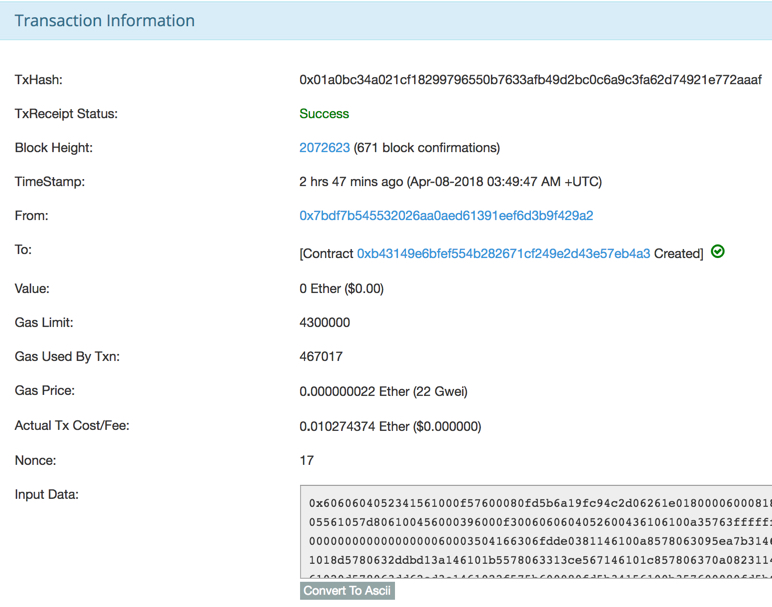Click the 671 block confirmations text
Image resolution: width=772 pixels, height=607 pixels.
(x=427, y=148)
